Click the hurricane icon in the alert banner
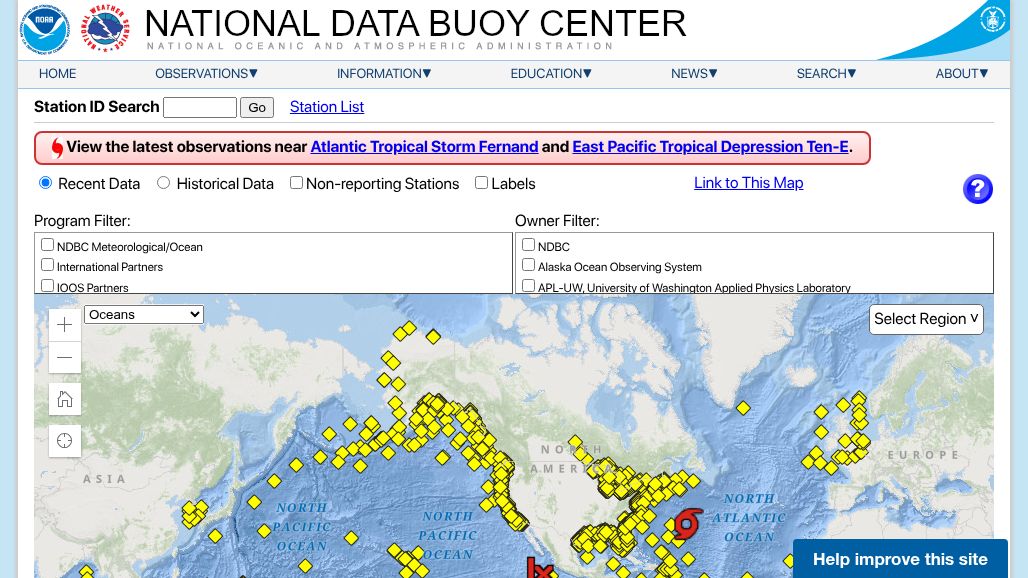 point(57,148)
